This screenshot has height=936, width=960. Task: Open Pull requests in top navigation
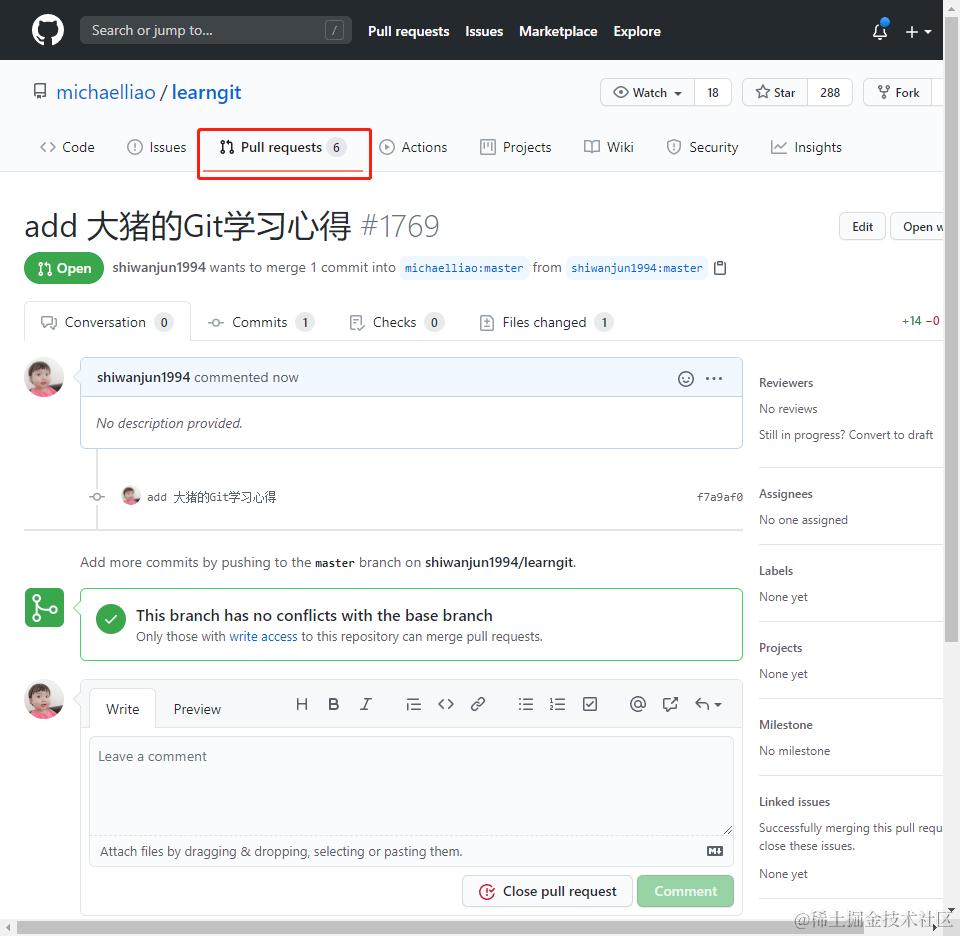coord(408,31)
